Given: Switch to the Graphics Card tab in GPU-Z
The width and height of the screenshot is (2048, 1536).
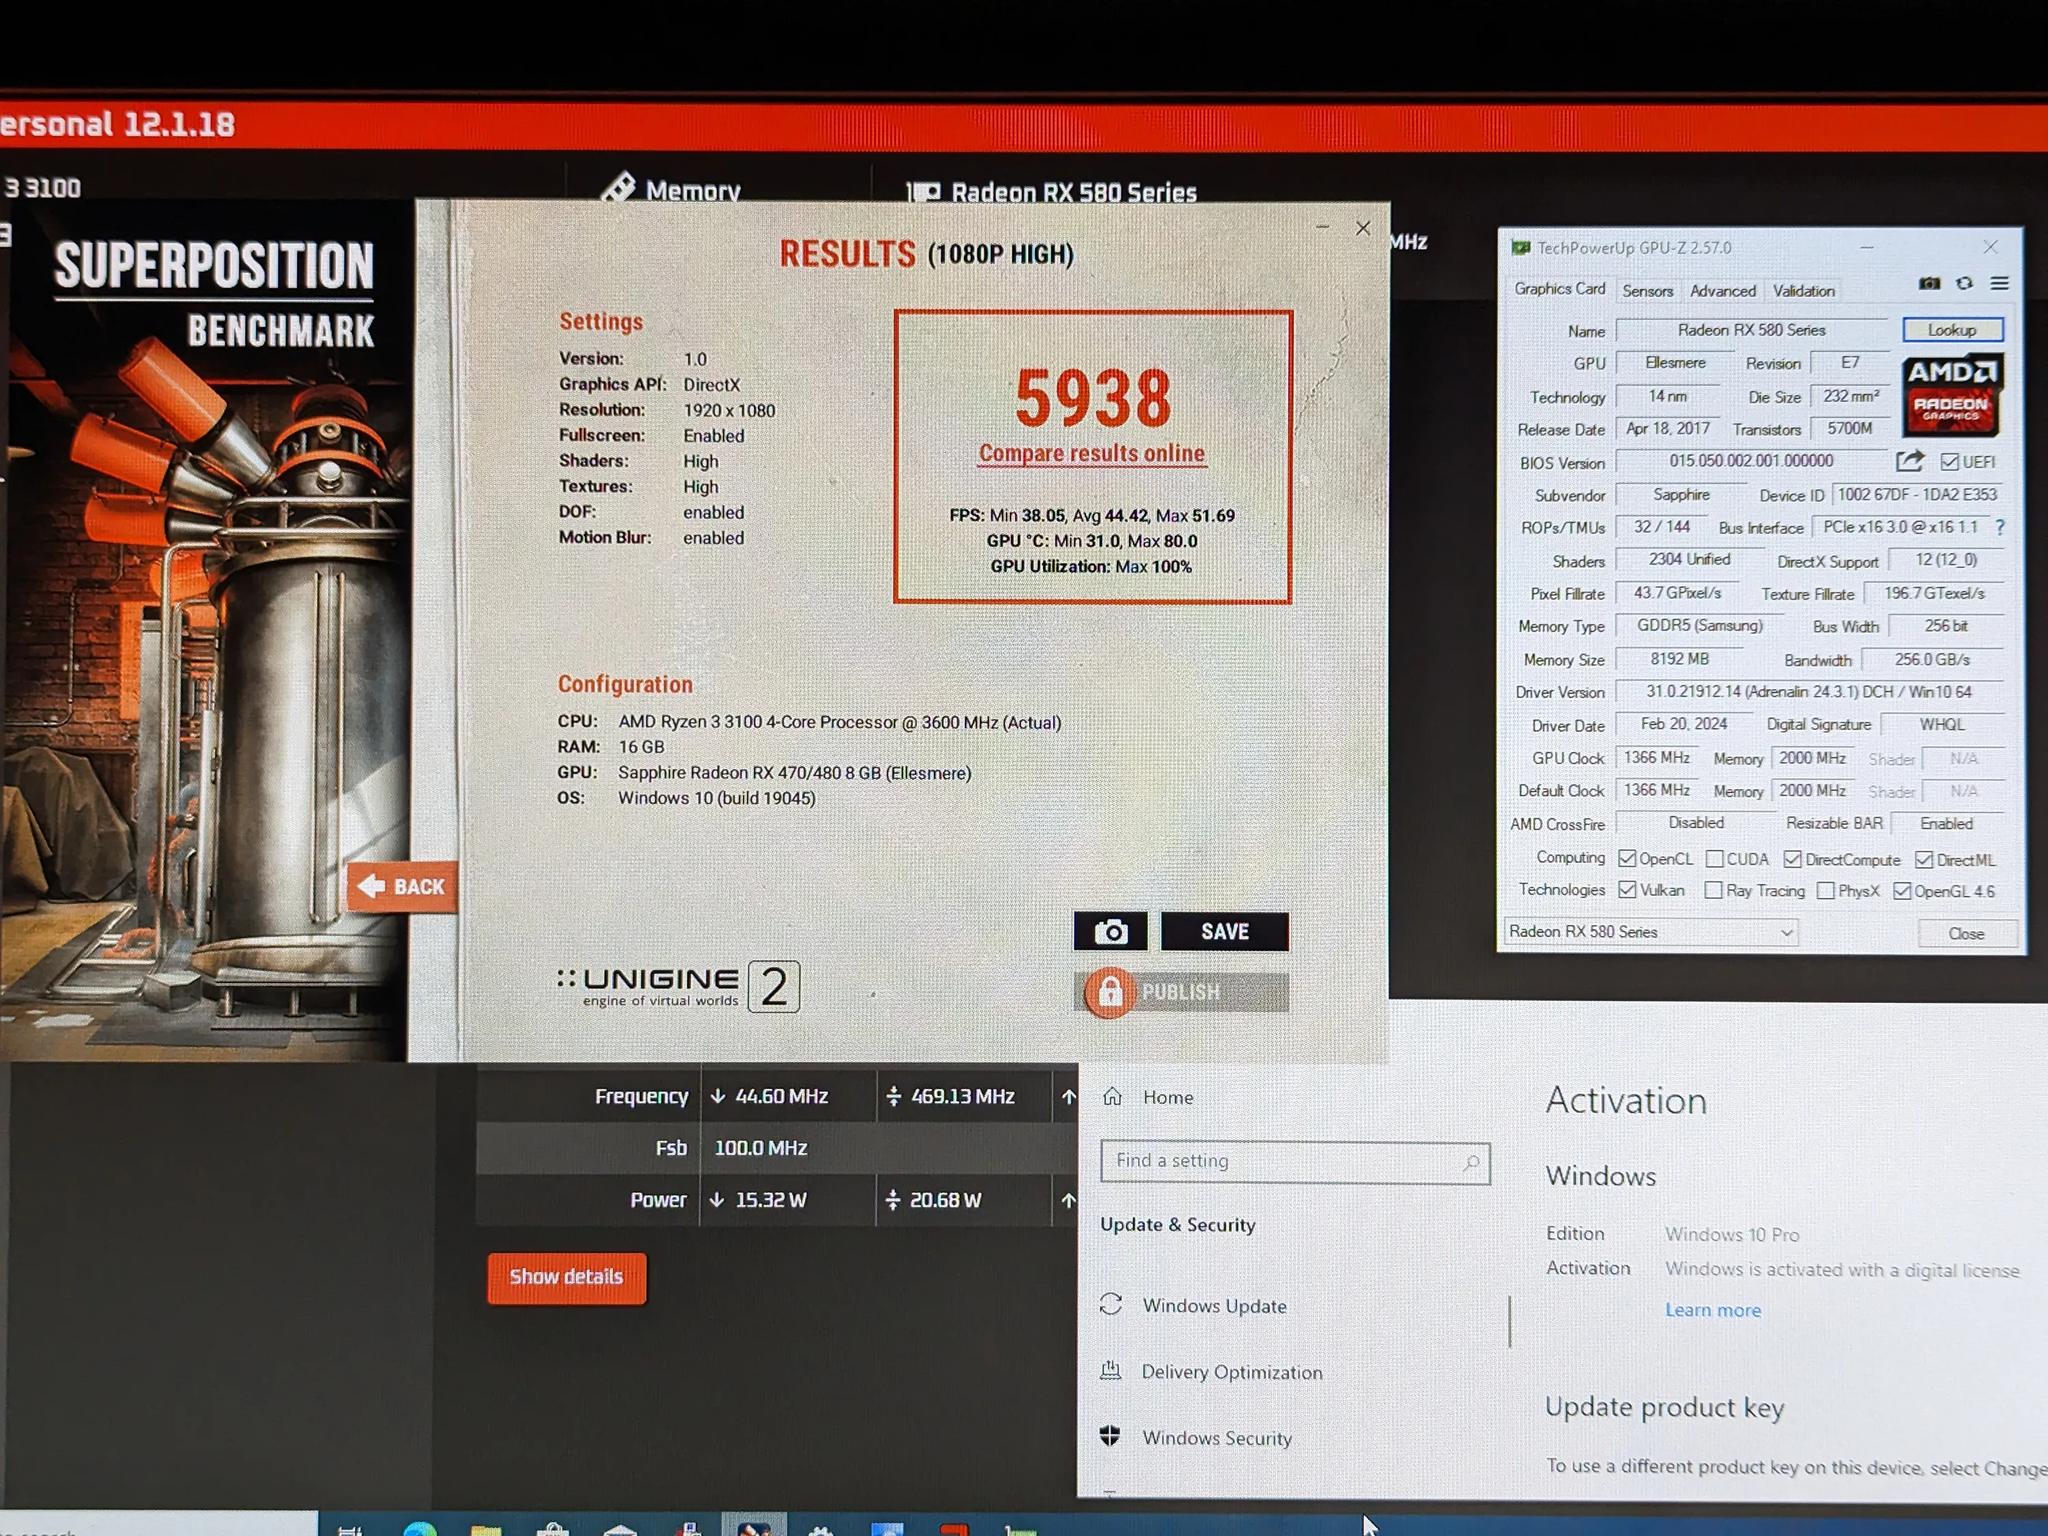Looking at the screenshot, I should tap(1559, 289).
